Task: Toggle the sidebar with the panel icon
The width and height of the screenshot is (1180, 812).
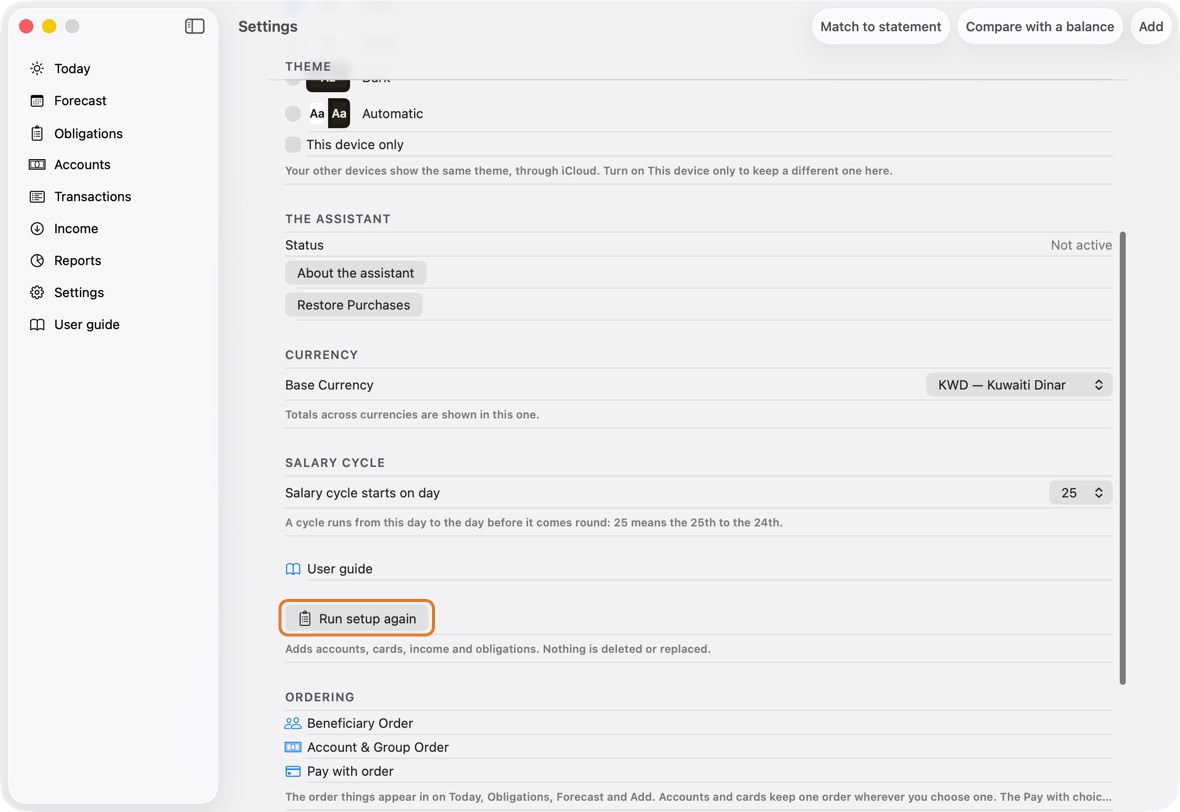Action: tap(194, 26)
